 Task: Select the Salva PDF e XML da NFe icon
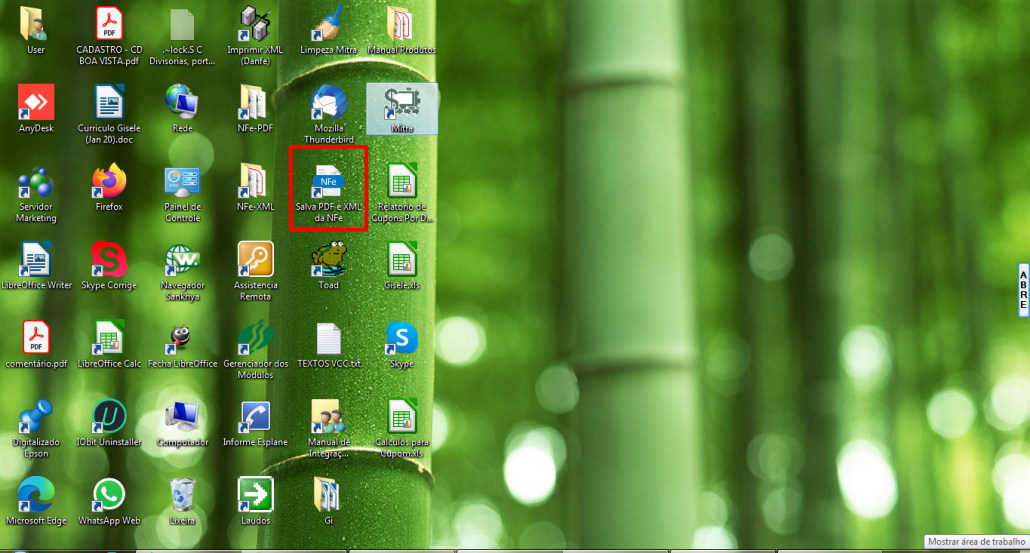pyautogui.click(x=329, y=182)
